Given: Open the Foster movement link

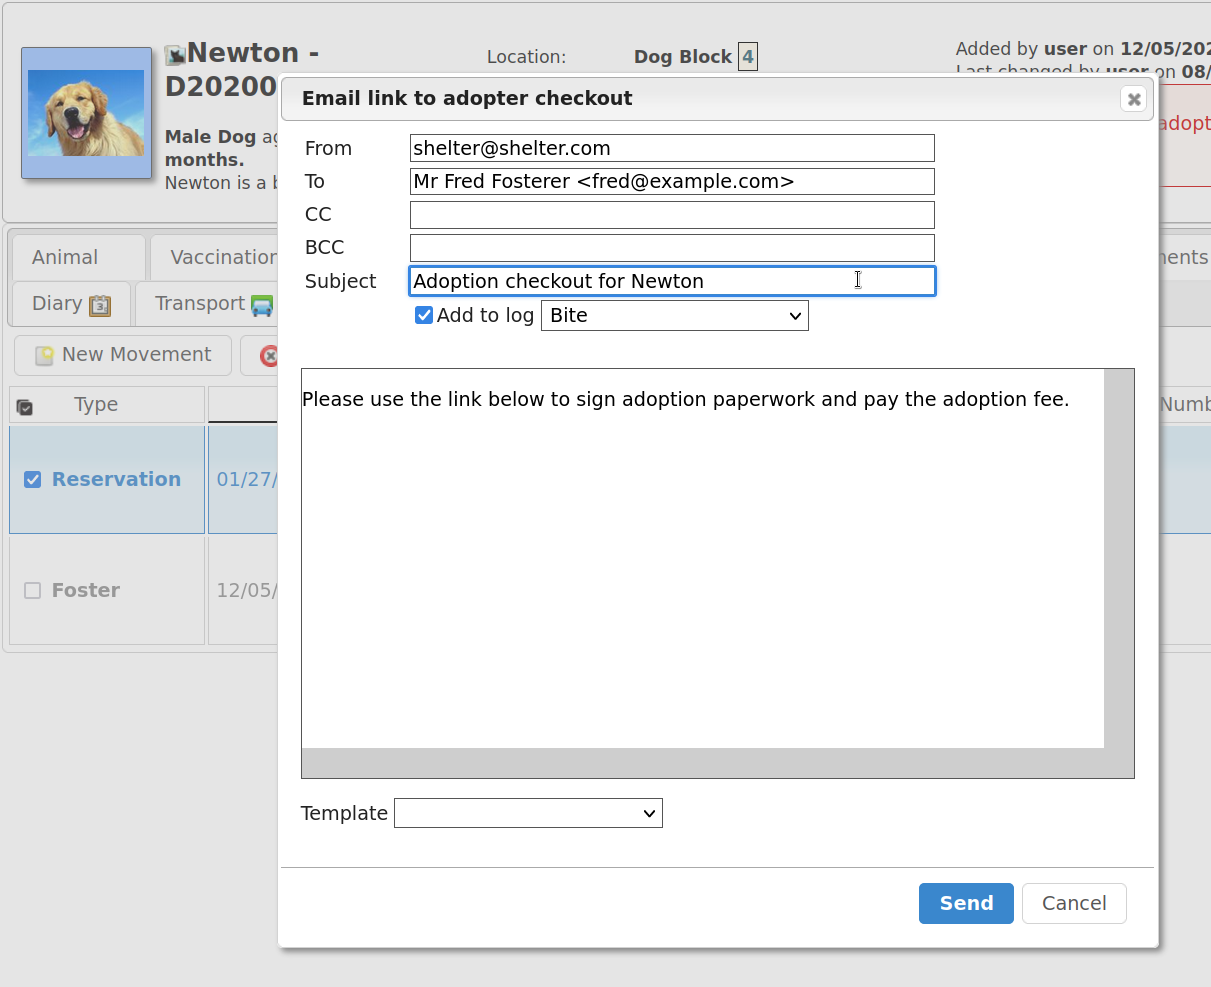Looking at the screenshot, I should (86, 590).
